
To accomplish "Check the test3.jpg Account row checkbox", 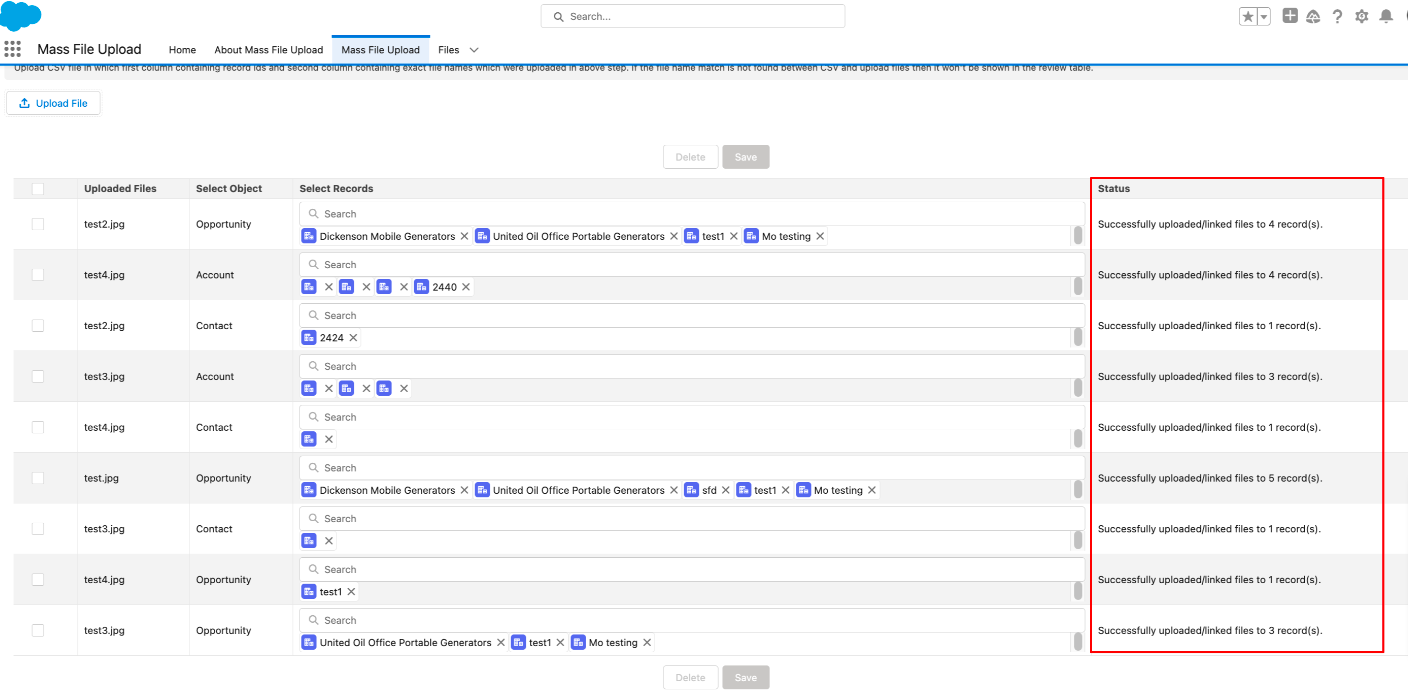I will point(38,377).
